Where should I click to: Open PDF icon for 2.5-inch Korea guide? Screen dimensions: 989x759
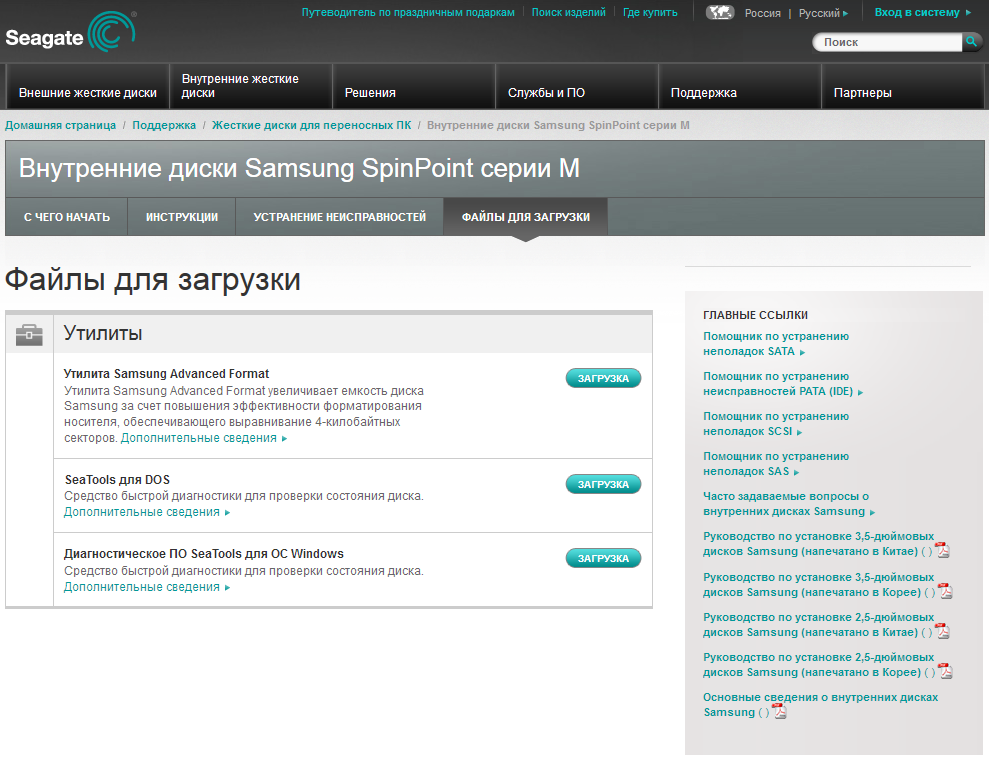(945, 672)
